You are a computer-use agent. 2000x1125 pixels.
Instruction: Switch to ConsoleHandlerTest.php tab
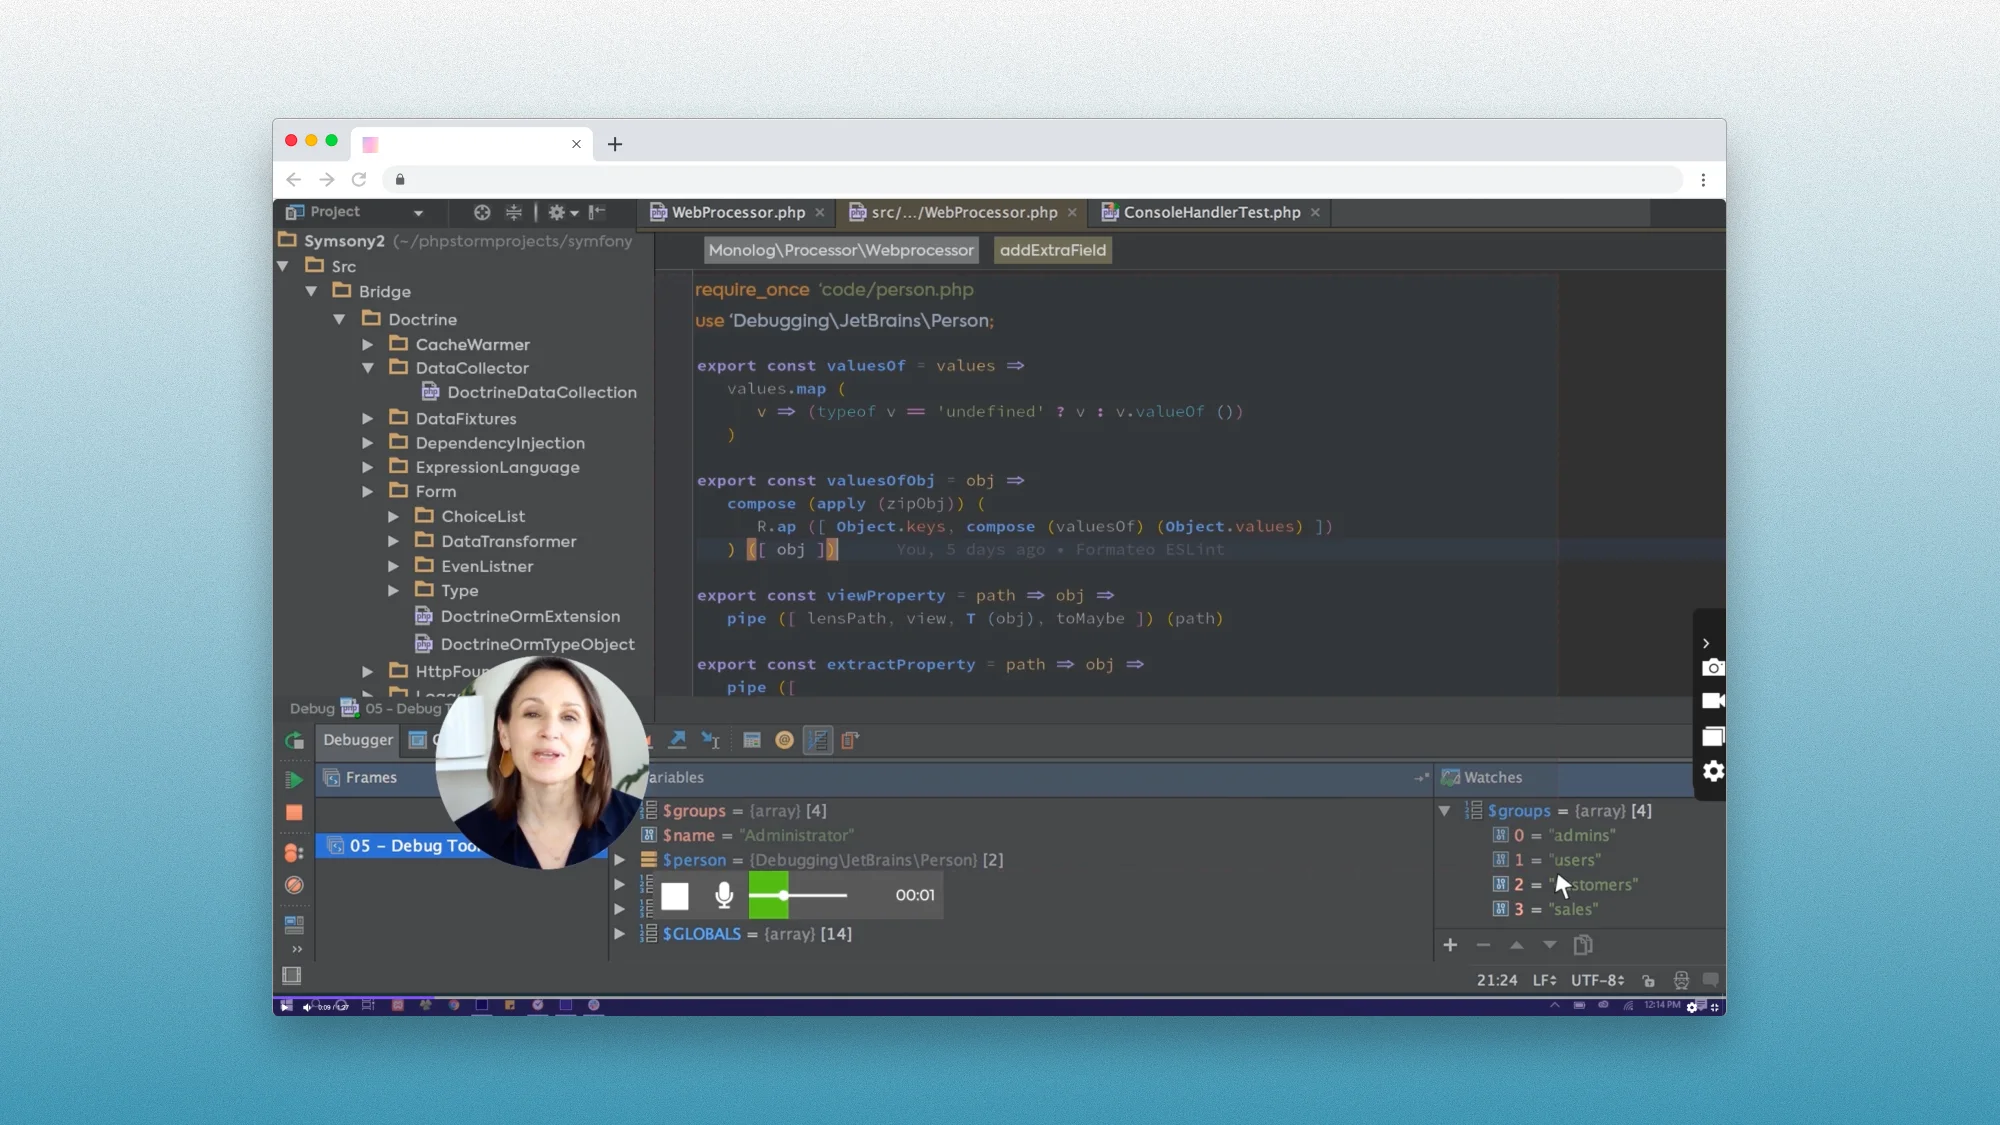coord(1211,212)
